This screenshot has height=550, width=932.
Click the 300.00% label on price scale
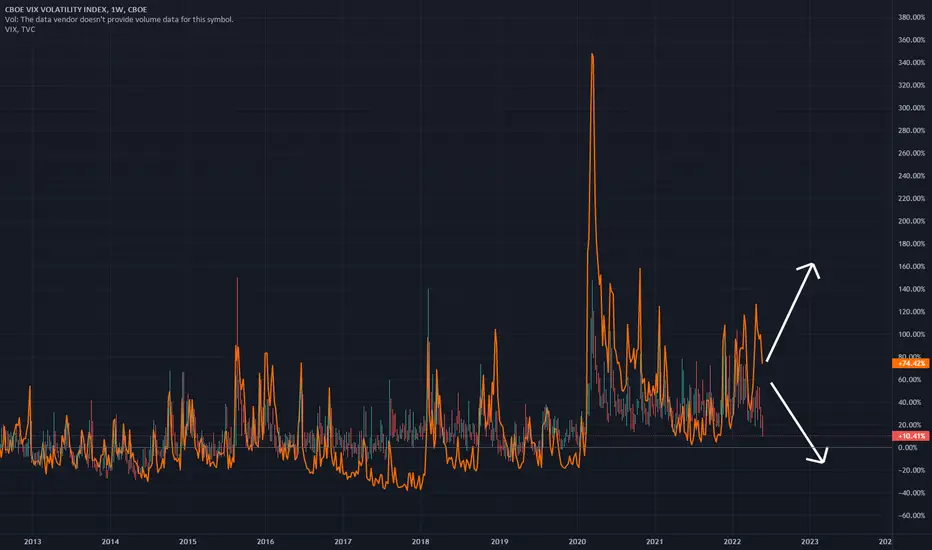911,108
